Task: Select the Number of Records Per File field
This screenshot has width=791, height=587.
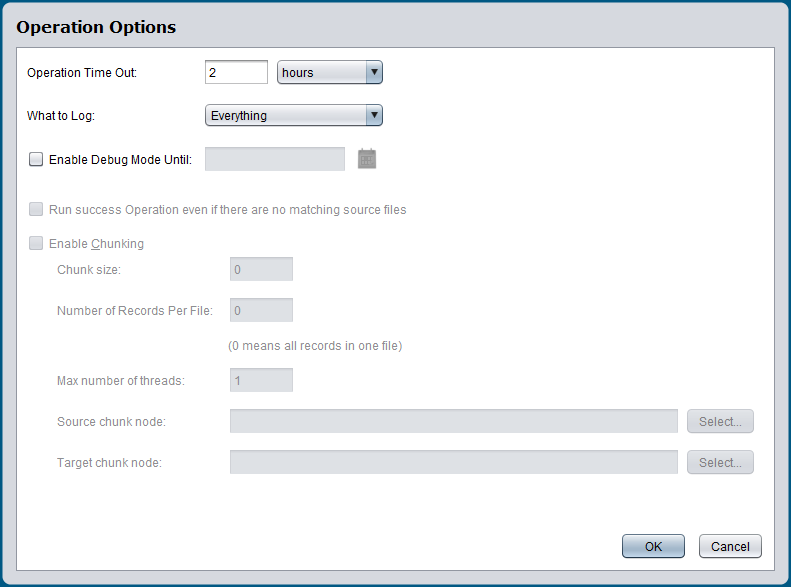Action: (x=261, y=311)
